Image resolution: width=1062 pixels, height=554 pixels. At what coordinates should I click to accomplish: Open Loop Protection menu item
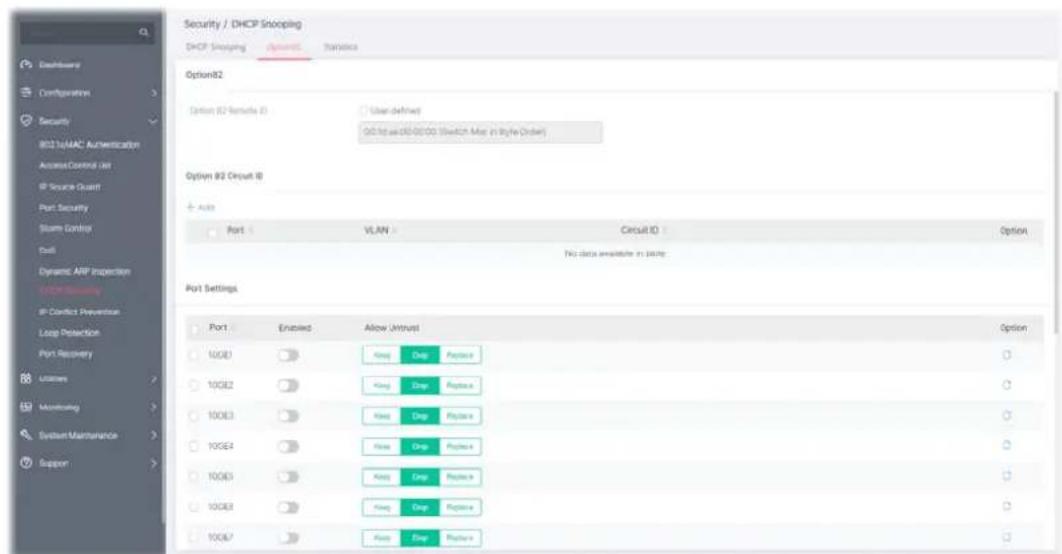[x=69, y=333]
